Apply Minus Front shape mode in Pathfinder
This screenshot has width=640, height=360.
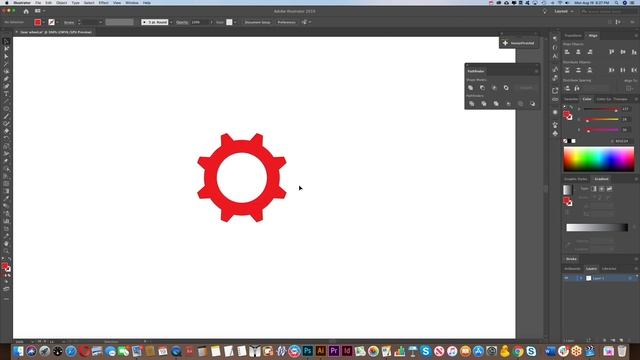(x=482, y=88)
